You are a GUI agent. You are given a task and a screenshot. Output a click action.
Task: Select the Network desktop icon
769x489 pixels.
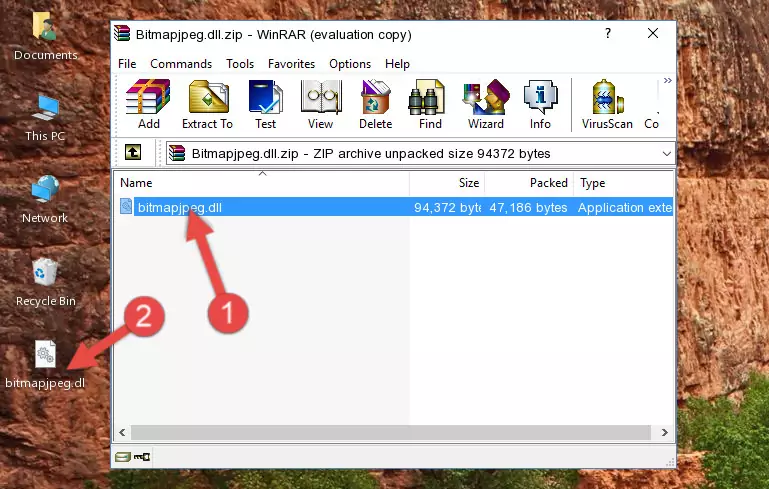(45, 200)
